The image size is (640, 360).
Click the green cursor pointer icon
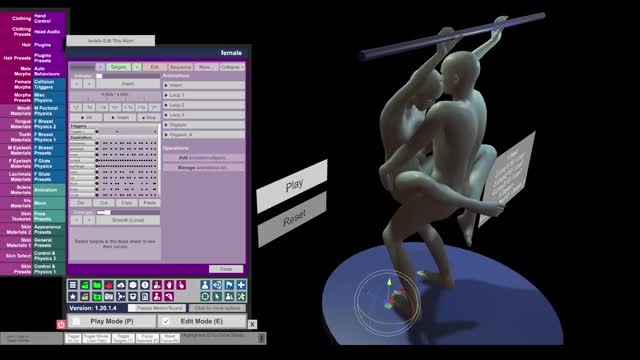(x=217, y=297)
